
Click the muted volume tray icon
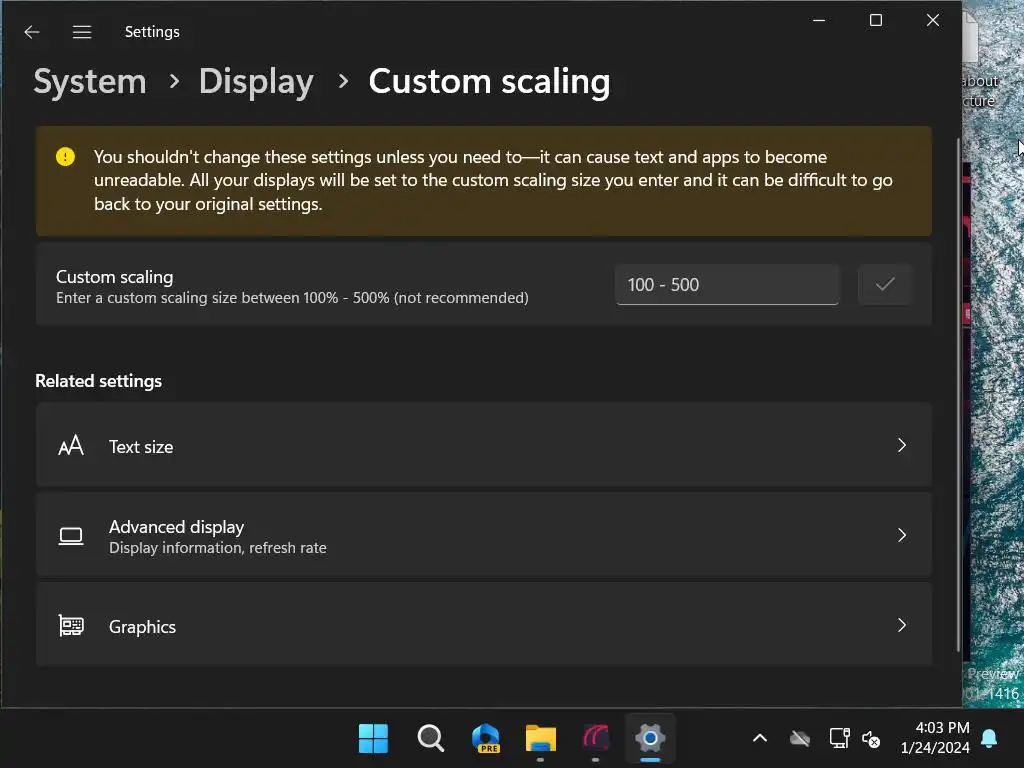point(871,739)
